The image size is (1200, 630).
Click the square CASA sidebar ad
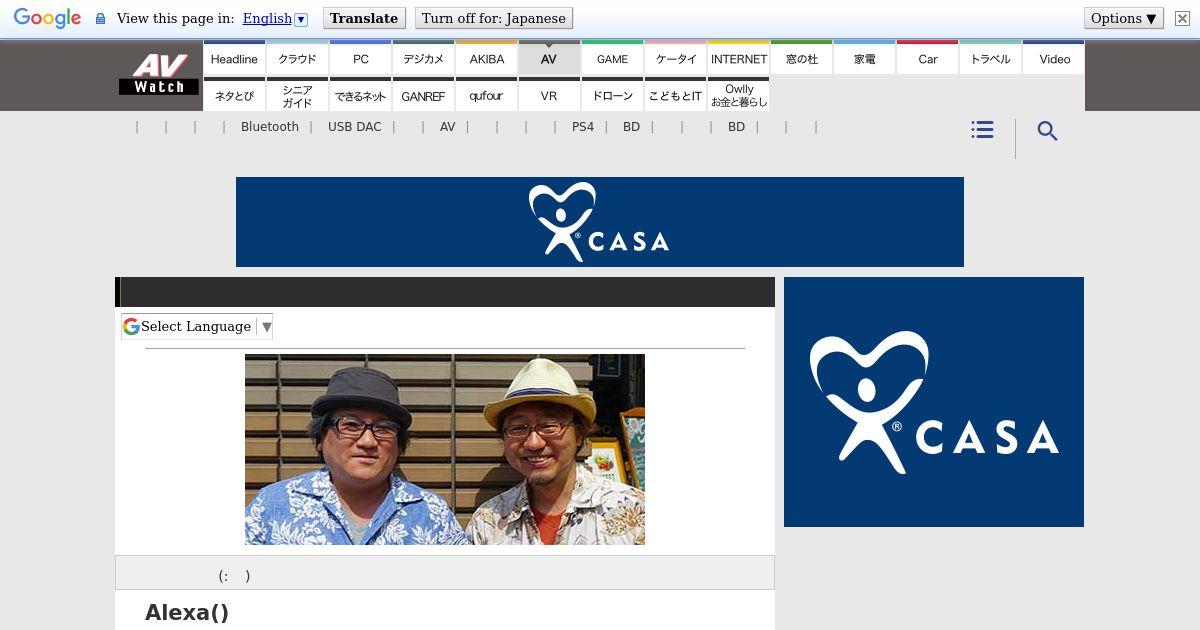pyautogui.click(x=934, y=402)
